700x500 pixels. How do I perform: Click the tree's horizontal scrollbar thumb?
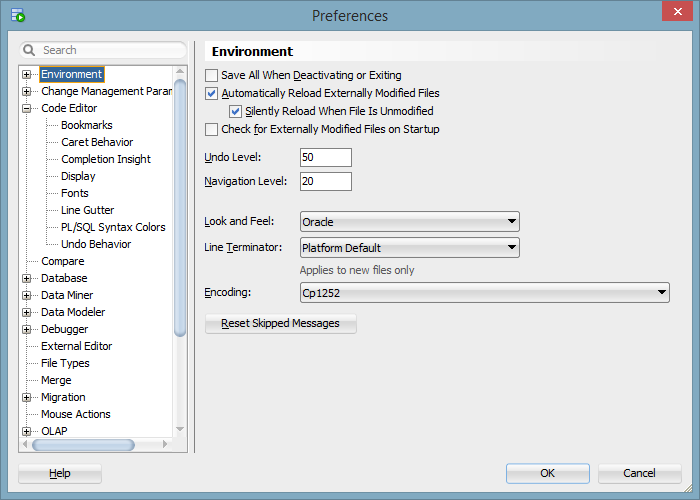pyautogui.click(x=84, y=445)
